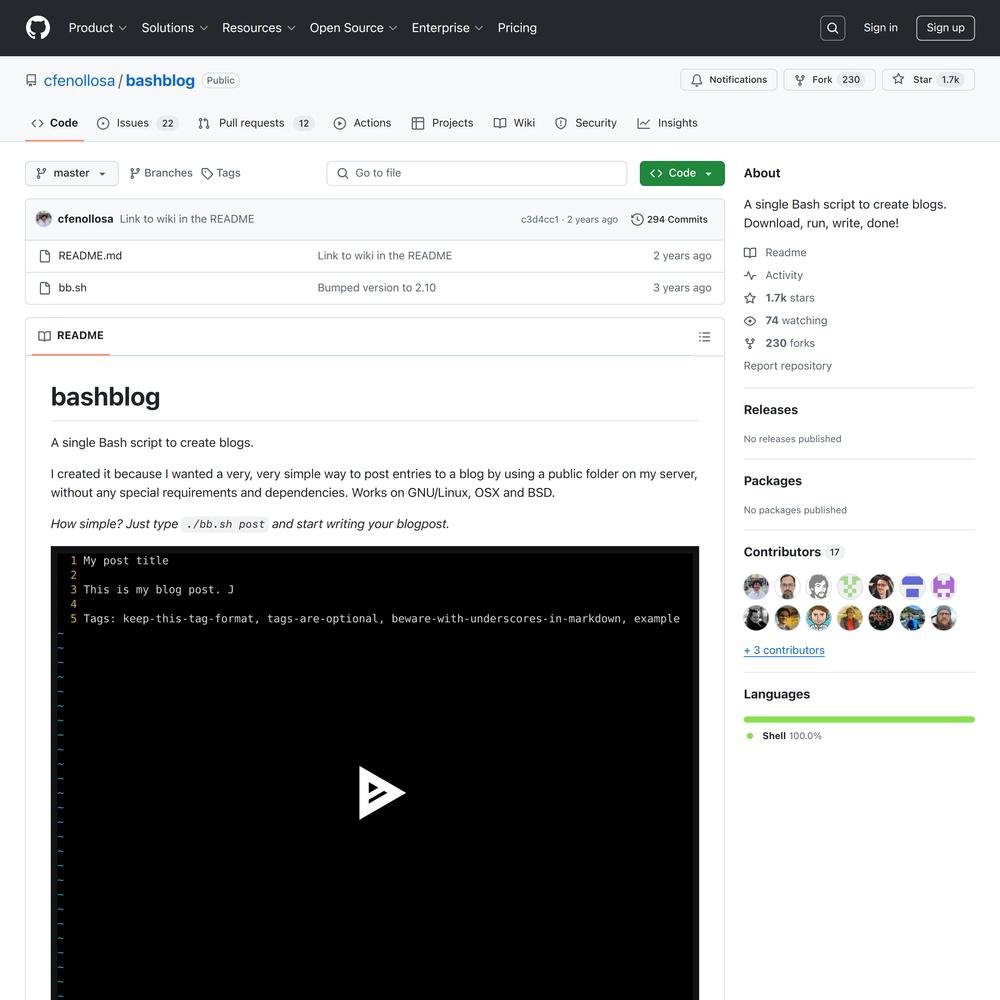Screen dimensions: 1000x1000
Task: Click the first contributor avatar
Action: click(x=756, y=587)
